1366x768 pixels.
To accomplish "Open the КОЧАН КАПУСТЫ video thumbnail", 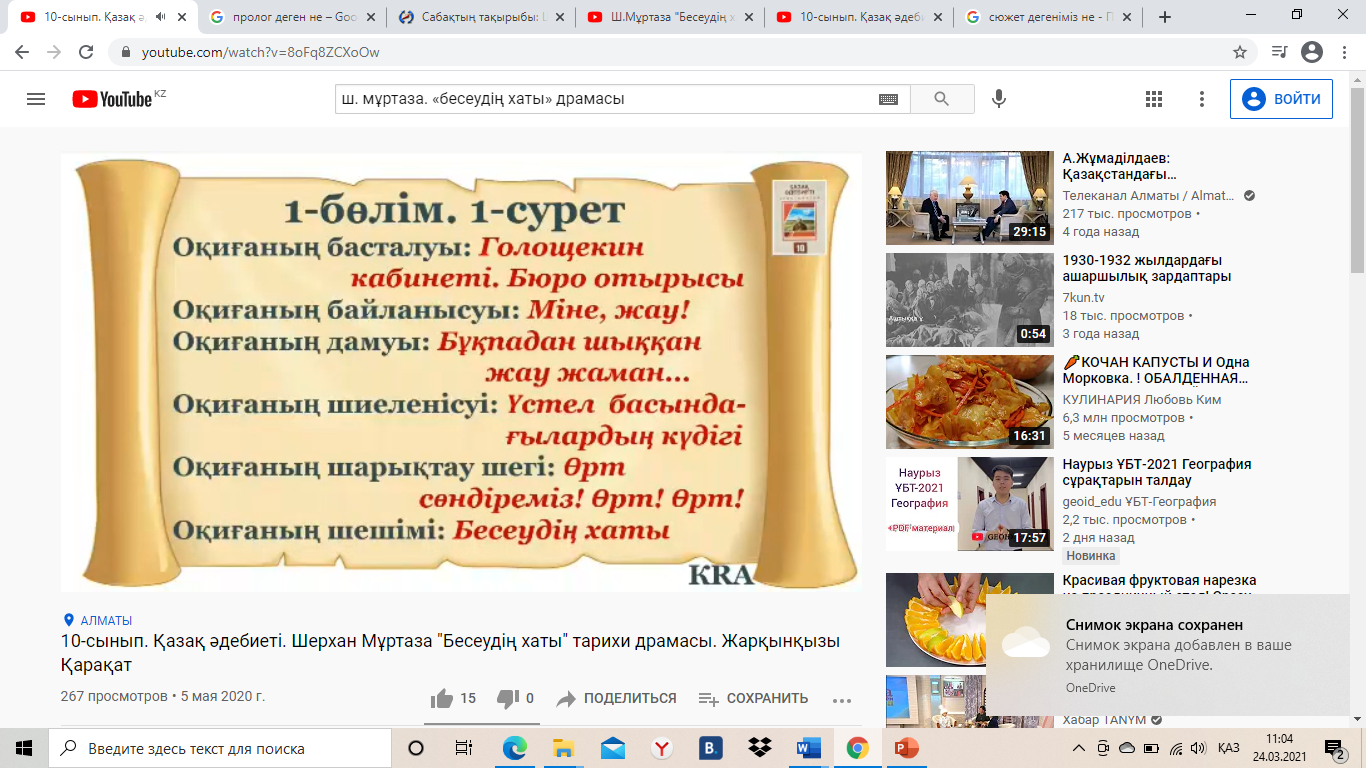I will [970, 402].
